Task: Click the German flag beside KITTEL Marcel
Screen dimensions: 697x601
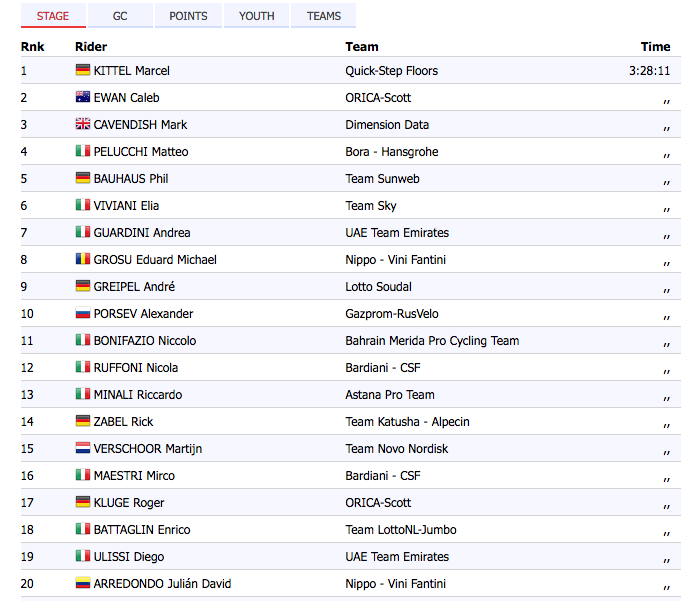Action: point(83,71)
